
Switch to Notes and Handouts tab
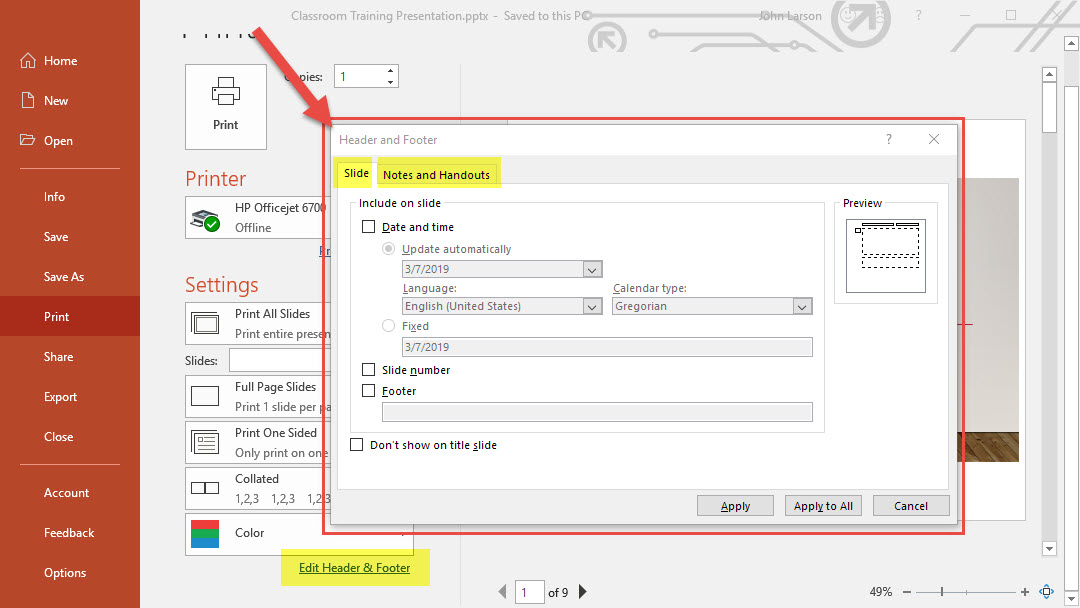436,175
